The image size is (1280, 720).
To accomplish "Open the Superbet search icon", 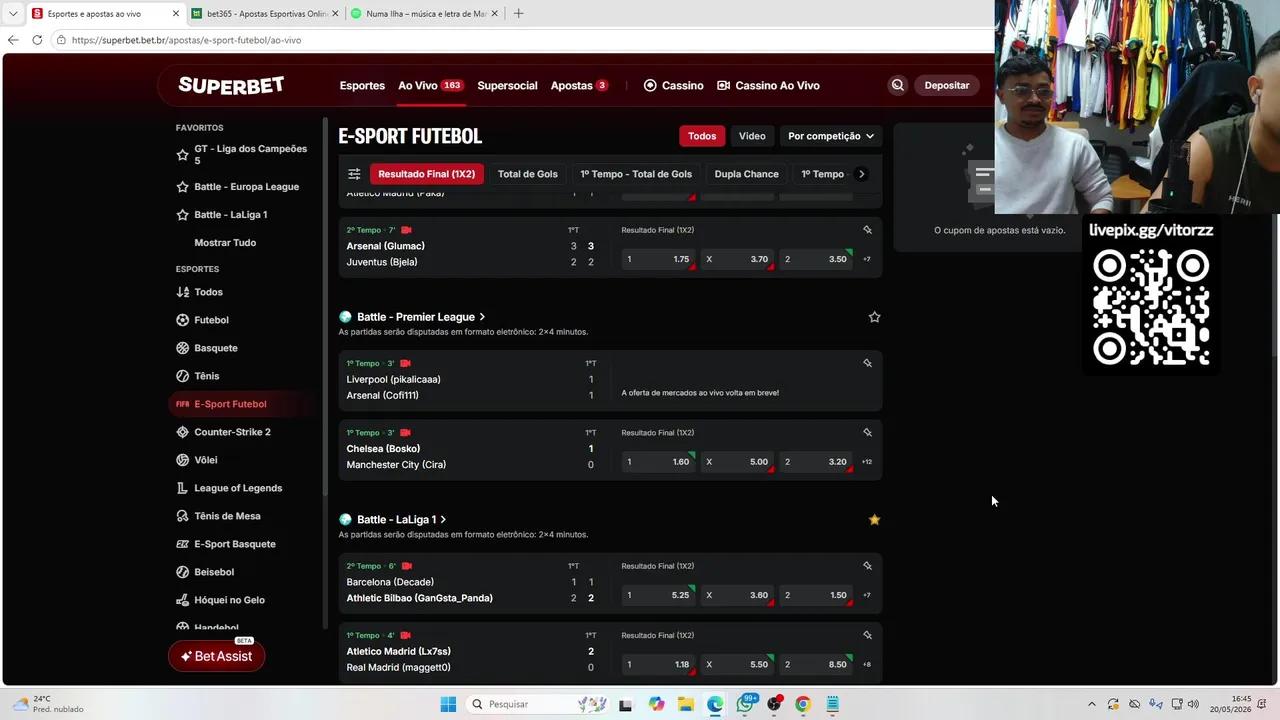I will [x=897, y=85].
